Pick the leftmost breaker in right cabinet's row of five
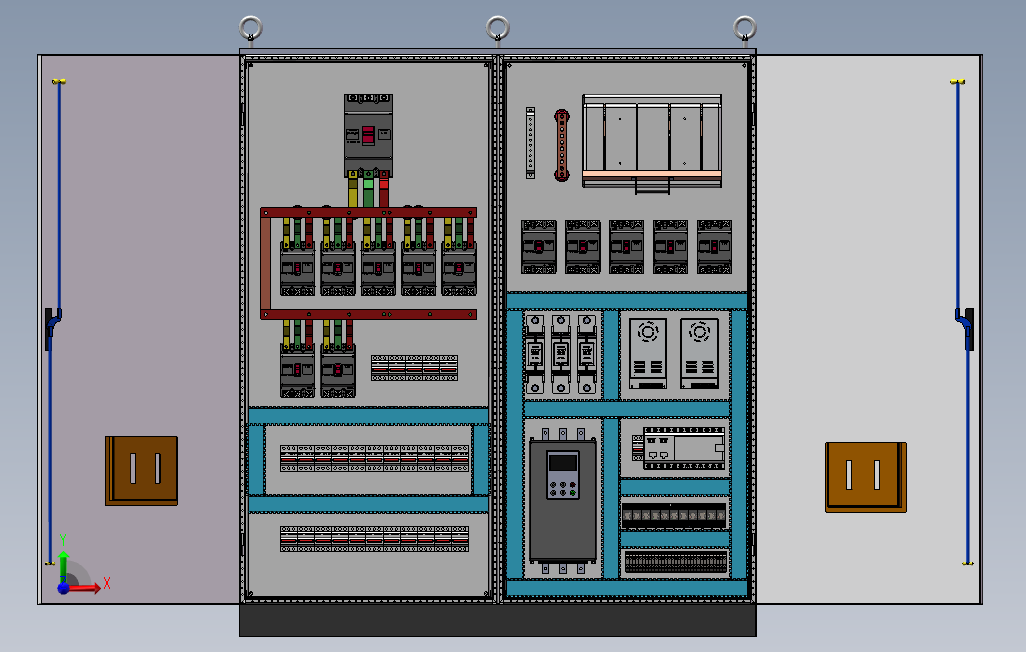Screen dimensions: 1026x652 coord(539,247)
